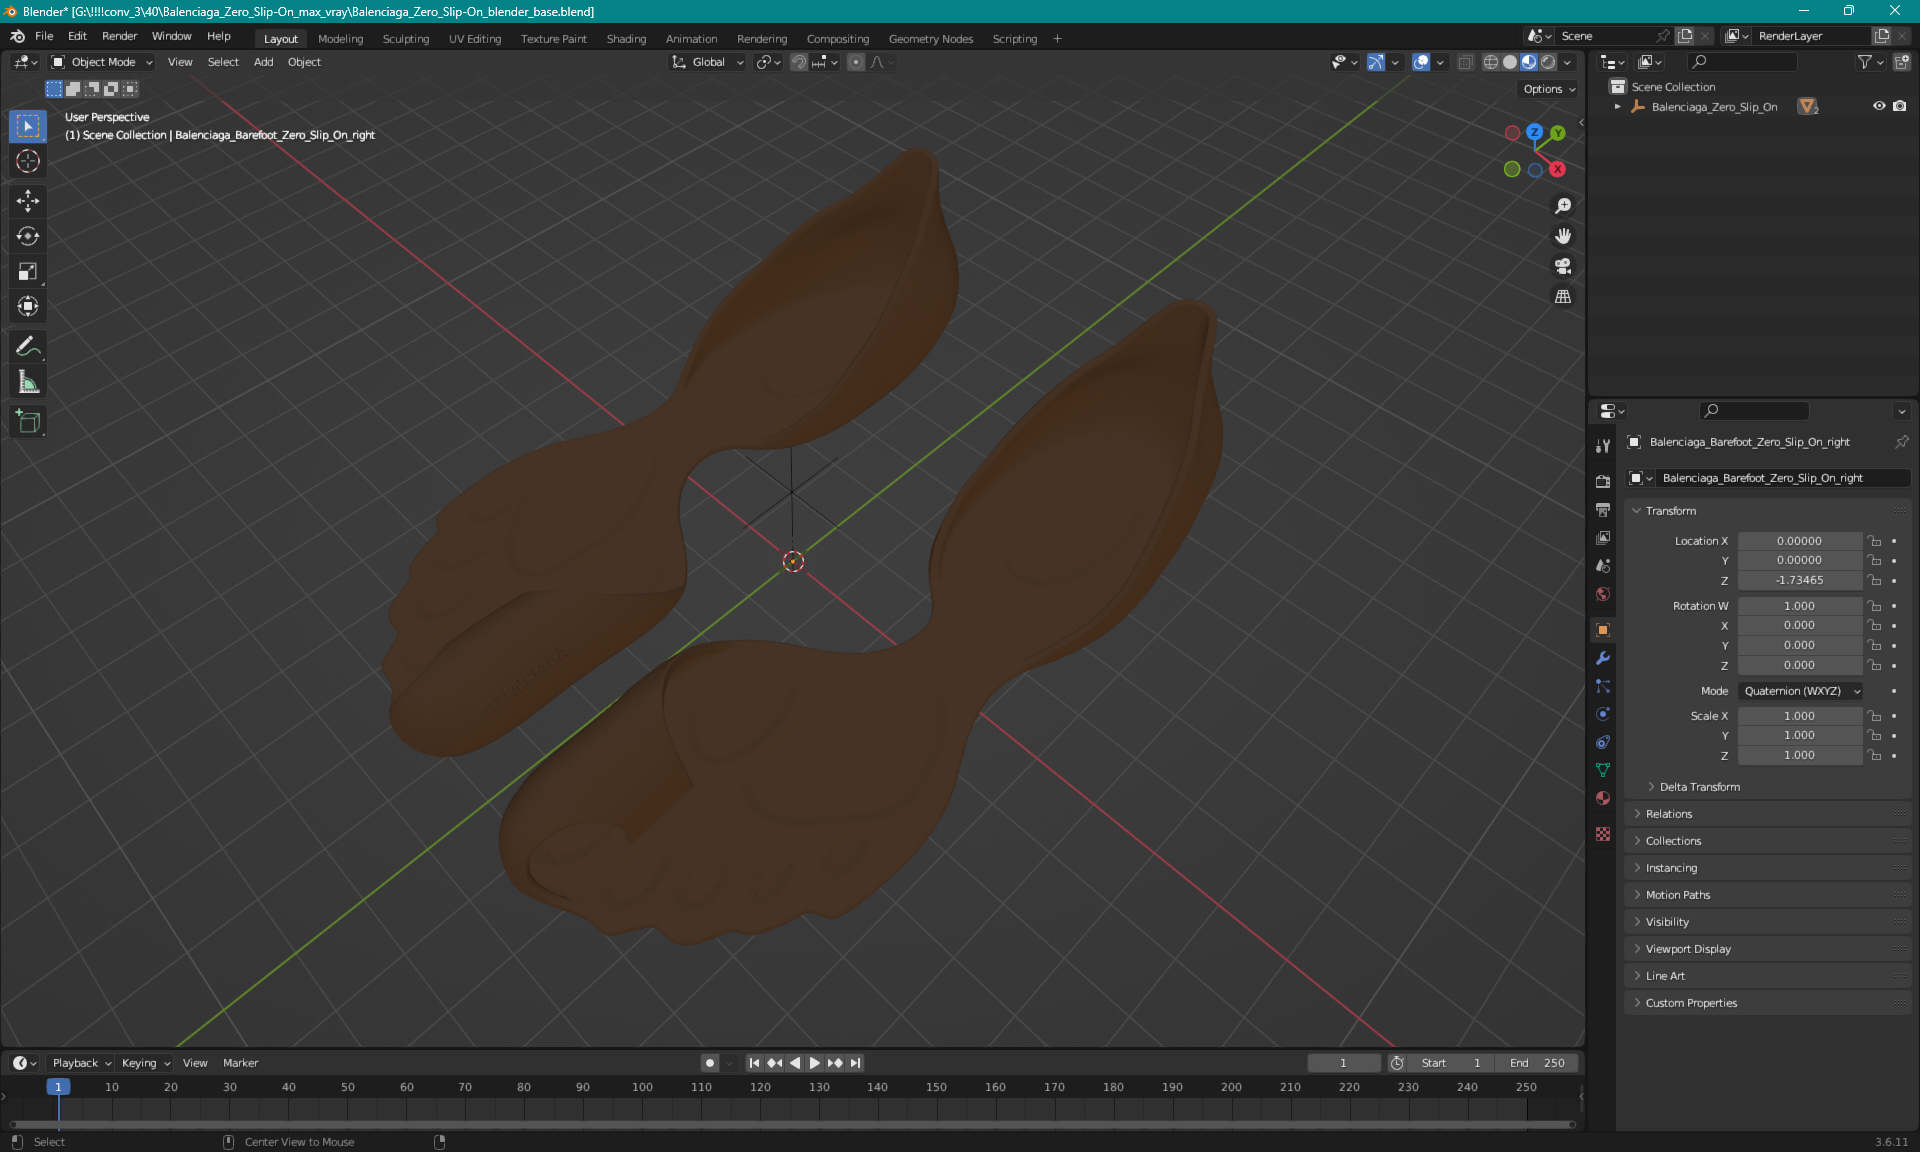Play the animation forward
The width and height of the screenshot is (1920, 1152).
(814, 1063)
